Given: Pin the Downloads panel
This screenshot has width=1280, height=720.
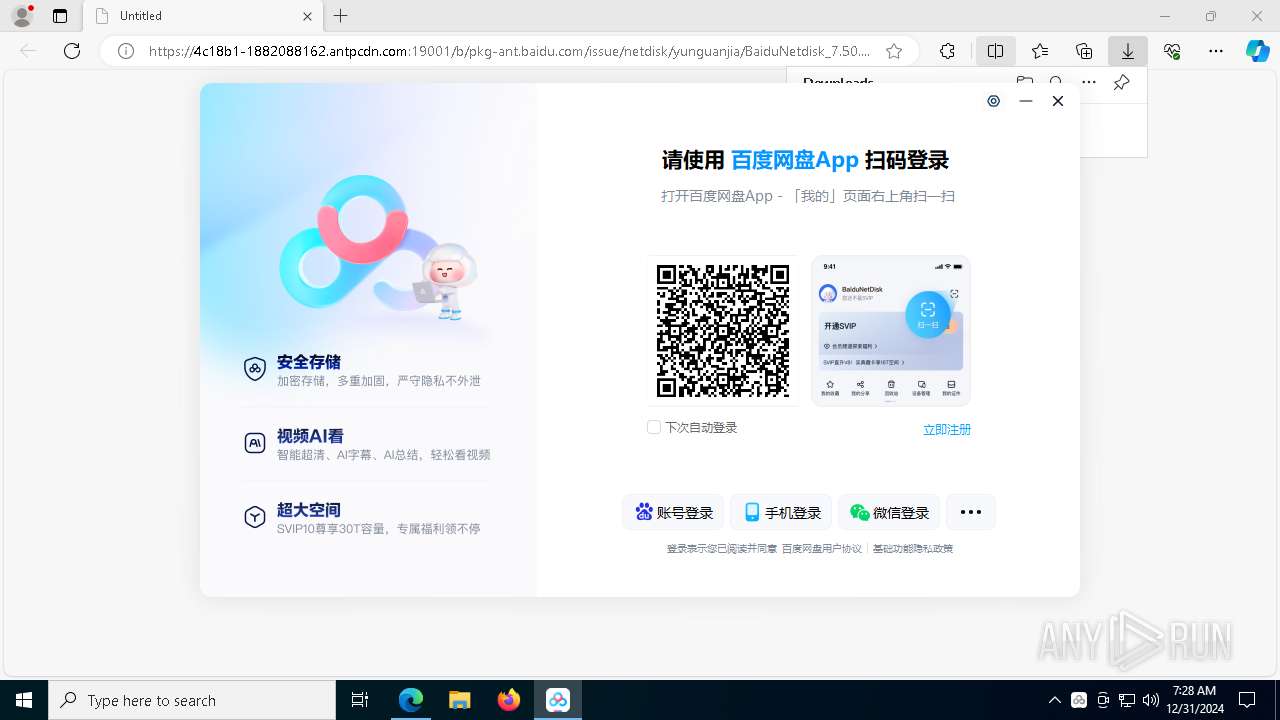Looking at the screenshot, I should [x=1122, y=82].
